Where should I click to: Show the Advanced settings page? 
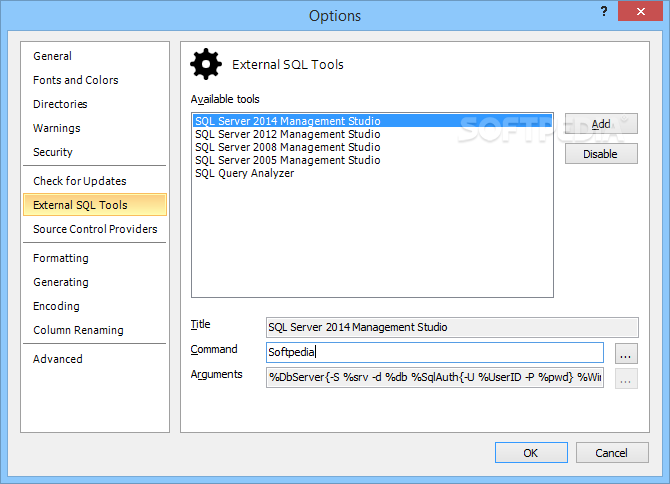[58, 359]
